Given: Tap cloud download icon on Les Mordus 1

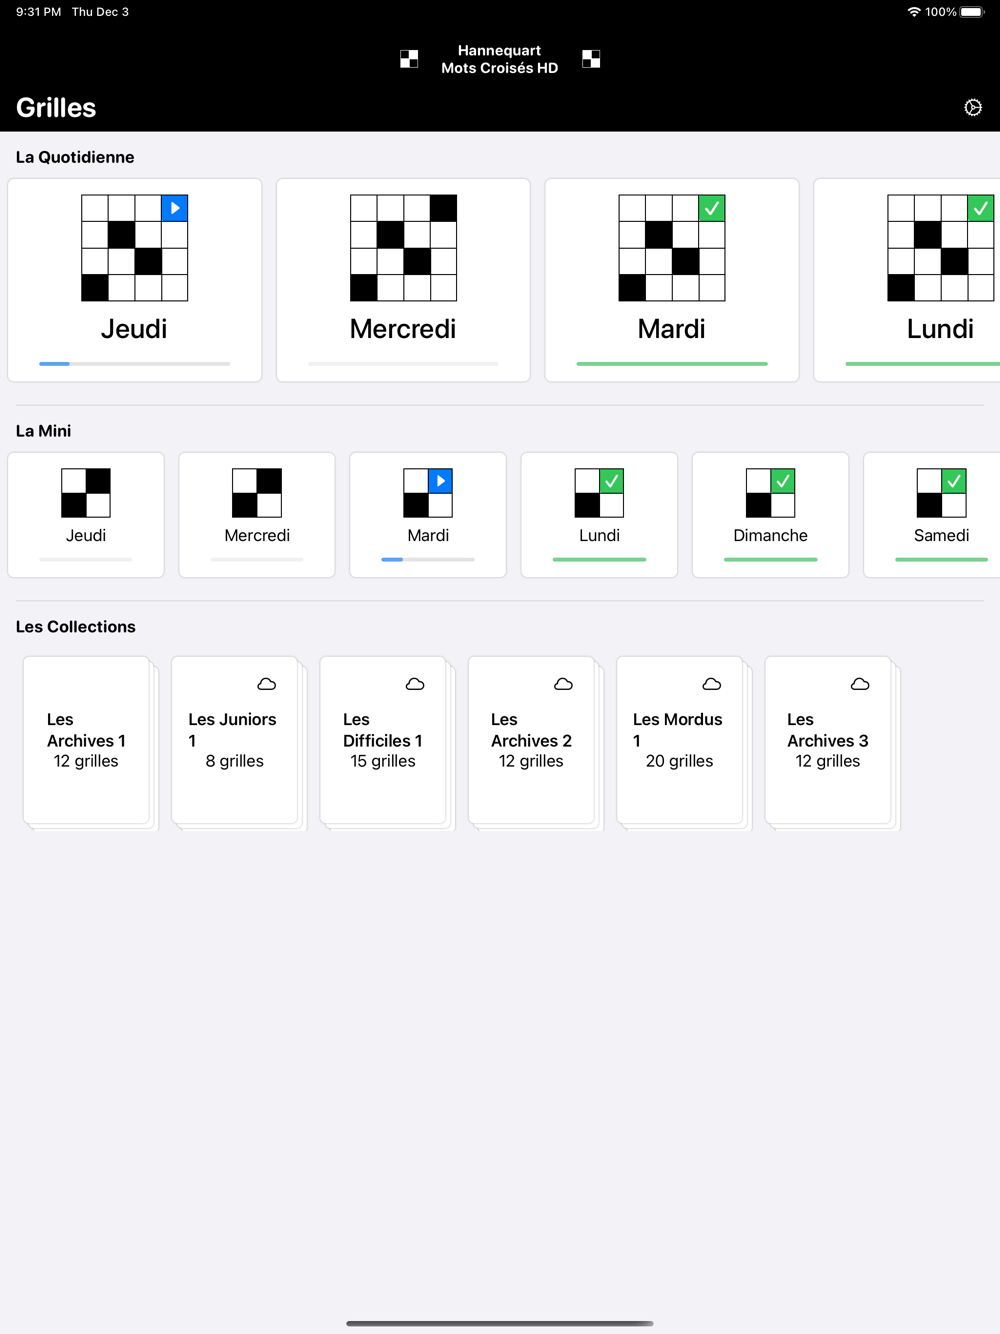Looking at the screenshot, I should click(x=712, y=684).
